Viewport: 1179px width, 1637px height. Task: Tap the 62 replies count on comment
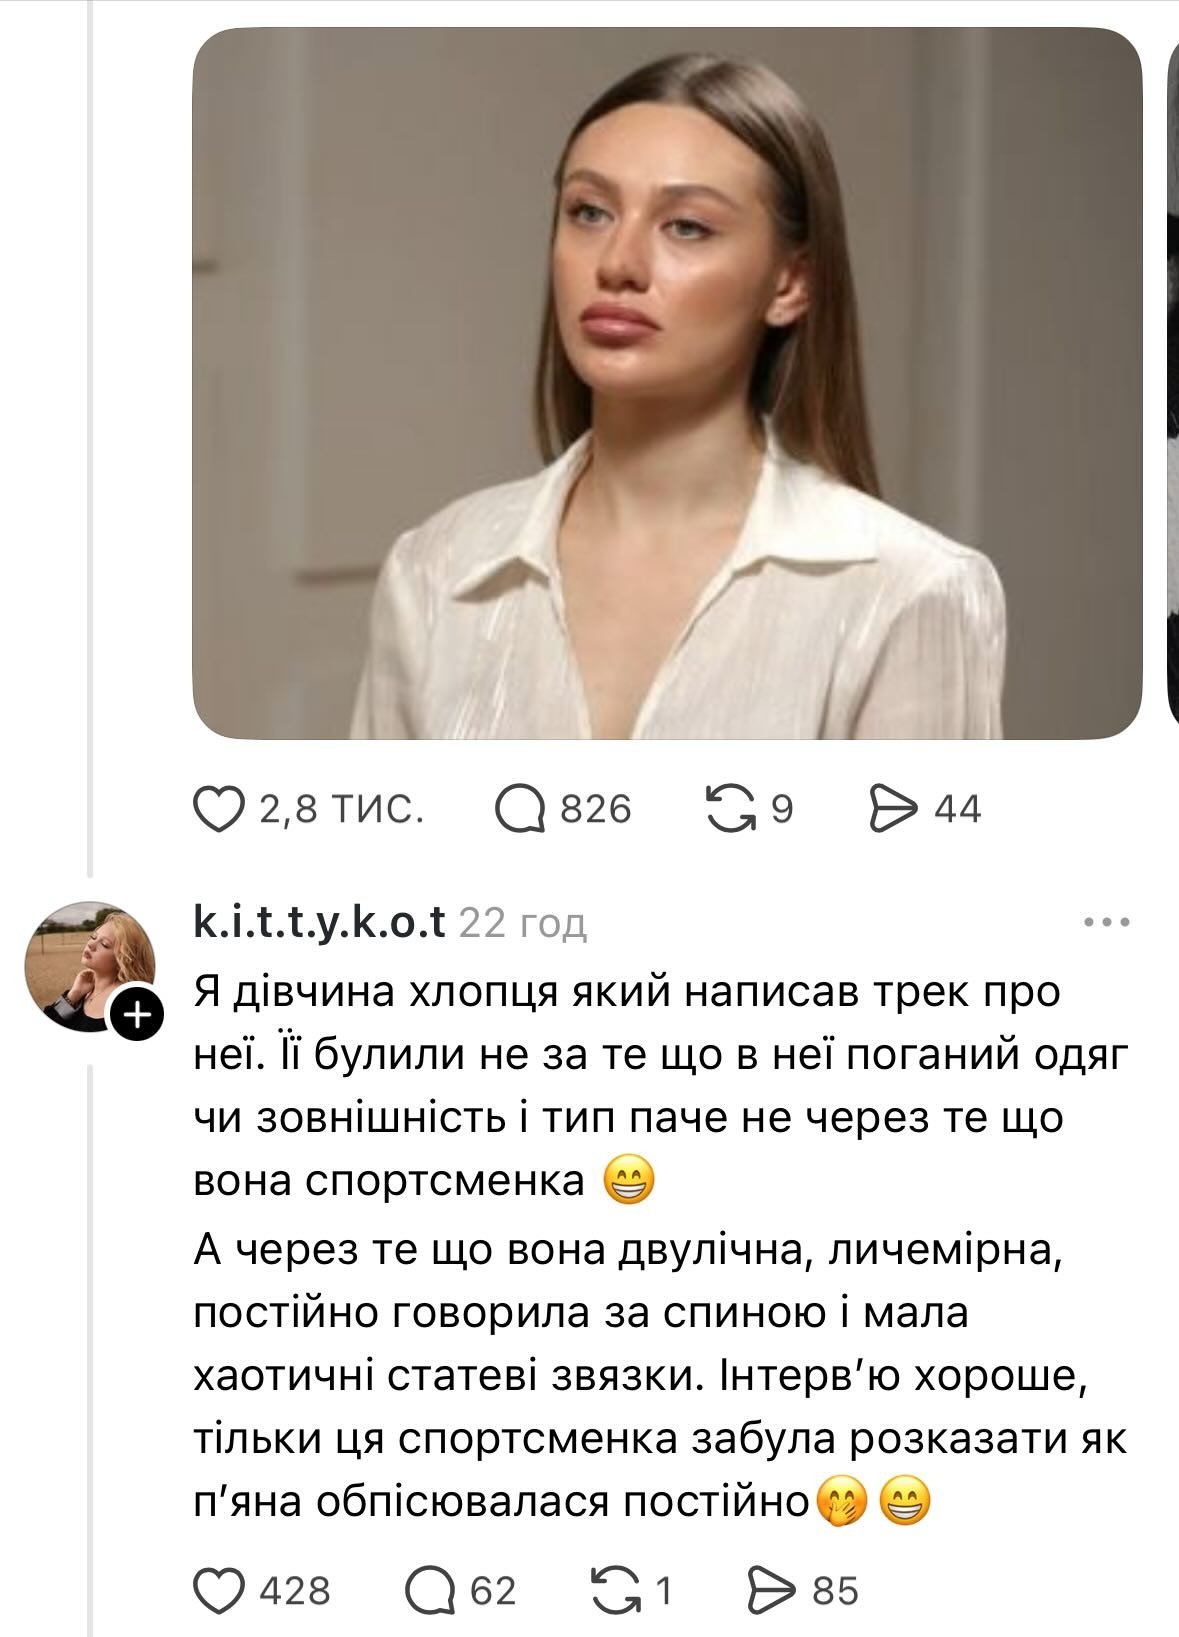pyautogui.click(x=493, y=1590)
